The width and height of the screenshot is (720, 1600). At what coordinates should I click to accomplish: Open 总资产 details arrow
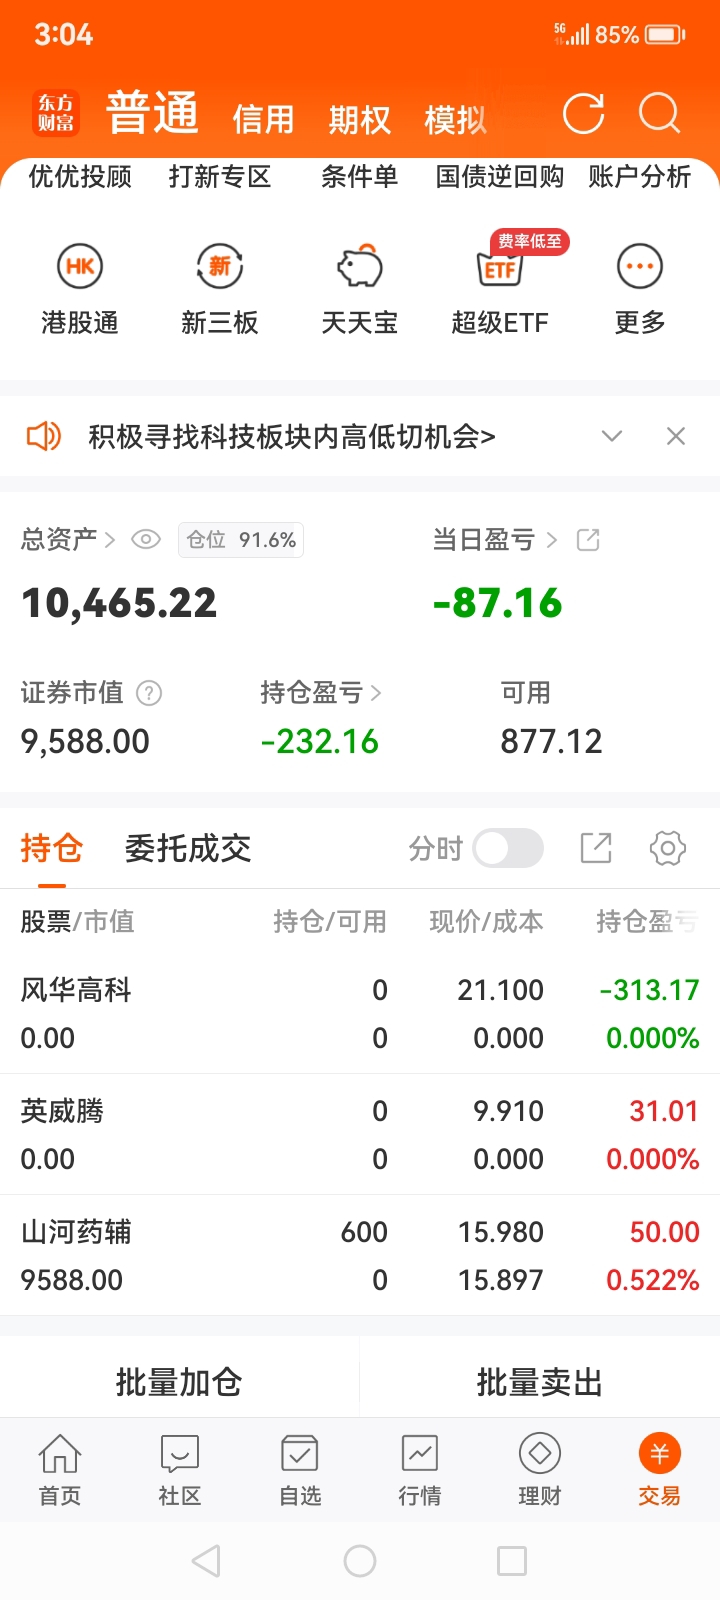[x=110, y=540]
